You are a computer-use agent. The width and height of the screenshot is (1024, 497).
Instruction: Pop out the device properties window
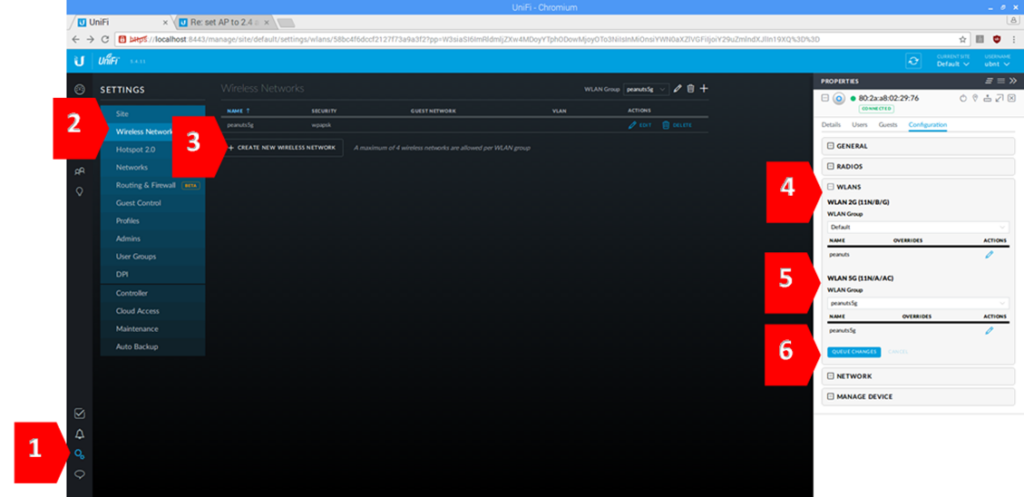point(999,98)
